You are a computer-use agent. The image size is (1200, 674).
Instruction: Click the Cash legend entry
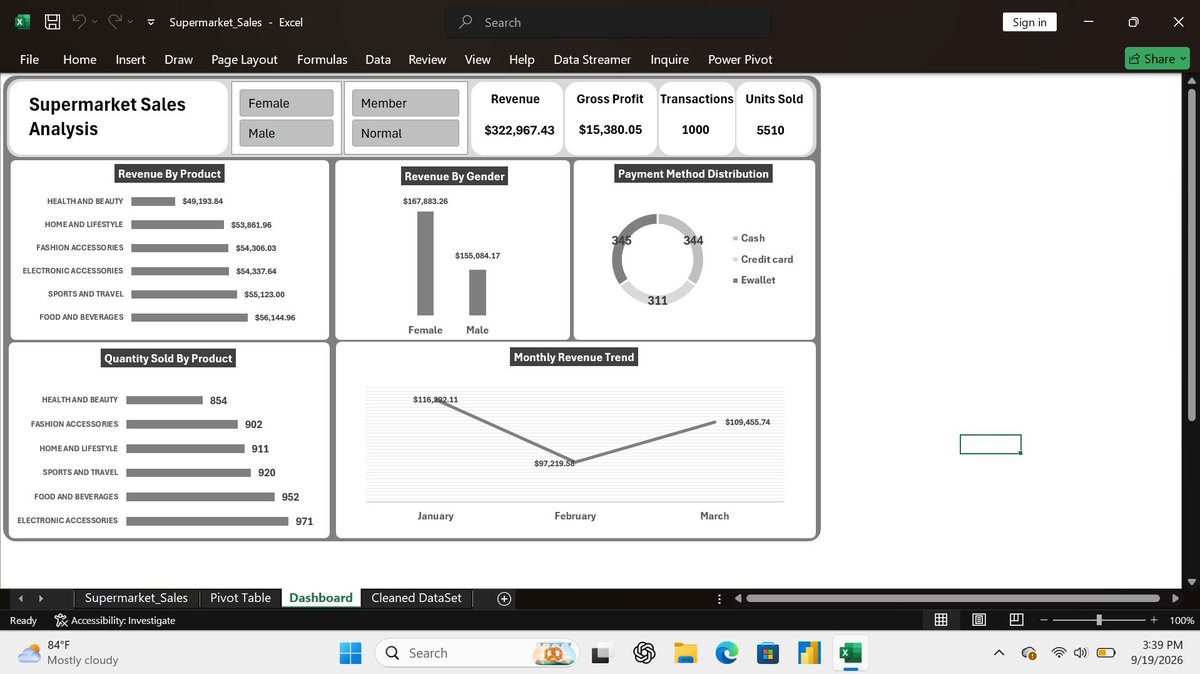coord(750,238)
